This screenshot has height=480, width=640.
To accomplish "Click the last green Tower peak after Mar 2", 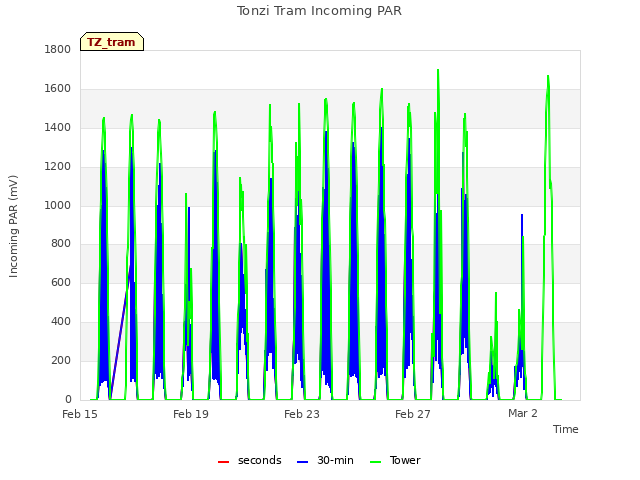I will (548, 76).
